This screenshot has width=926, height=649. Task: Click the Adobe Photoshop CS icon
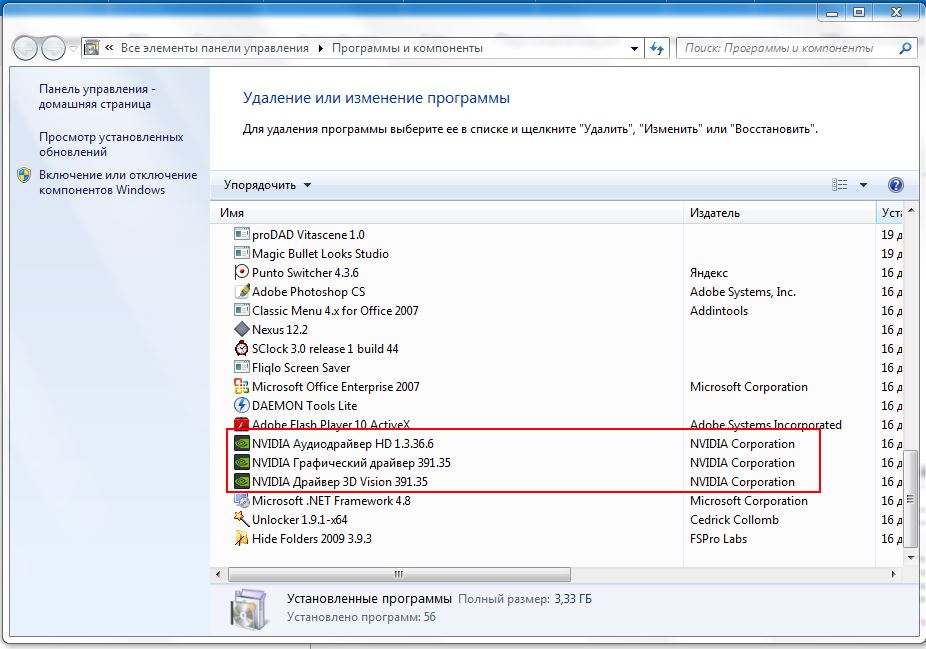pyautogui.click(x=242, y=291)
